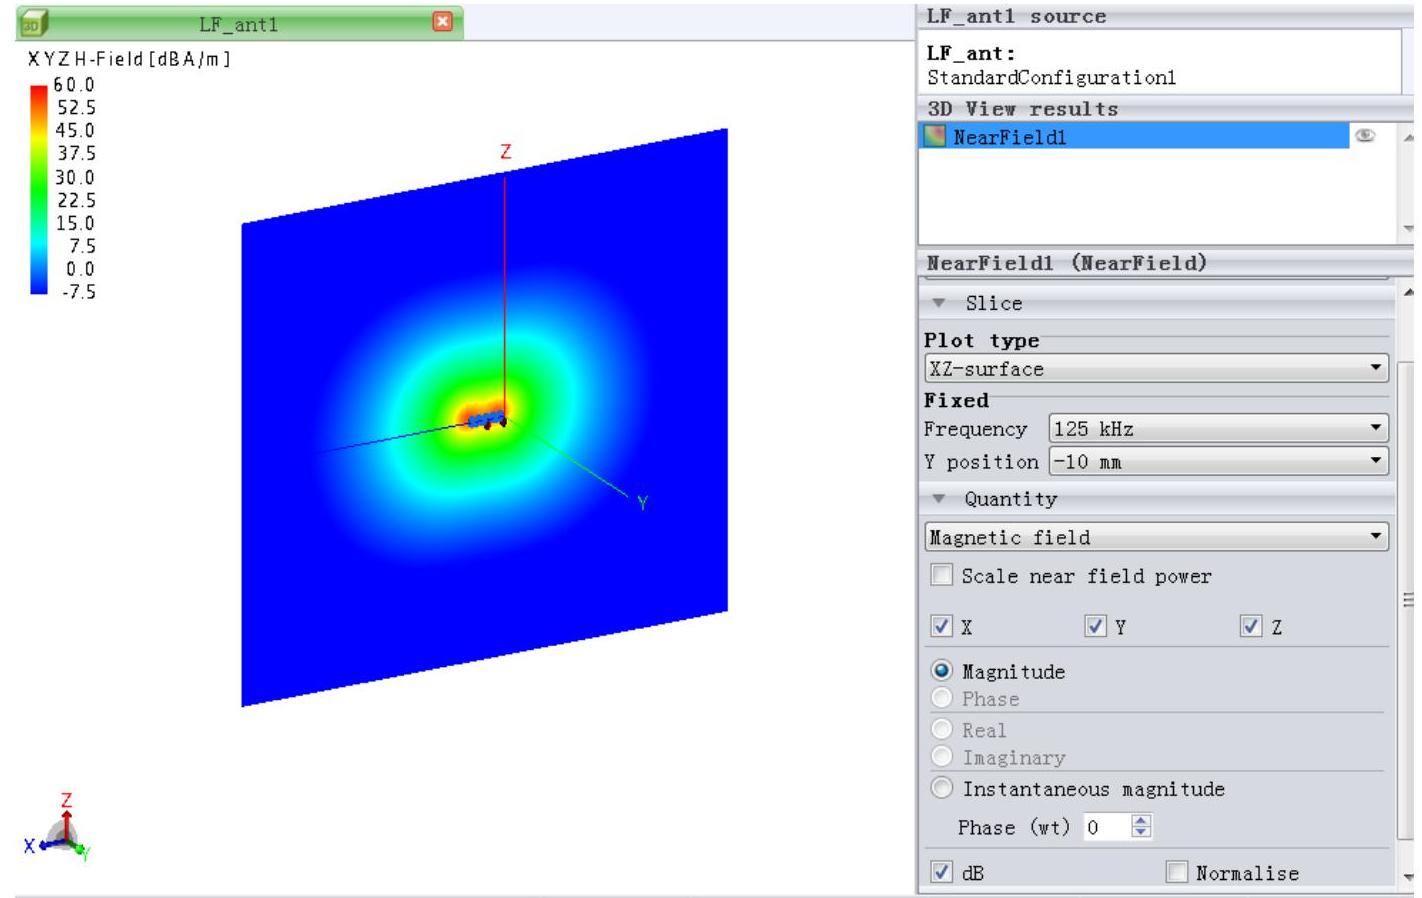Toggle NearField1 visibility eye icon
Viewport: 1422px width, 898px height.
coord(1364,135)
